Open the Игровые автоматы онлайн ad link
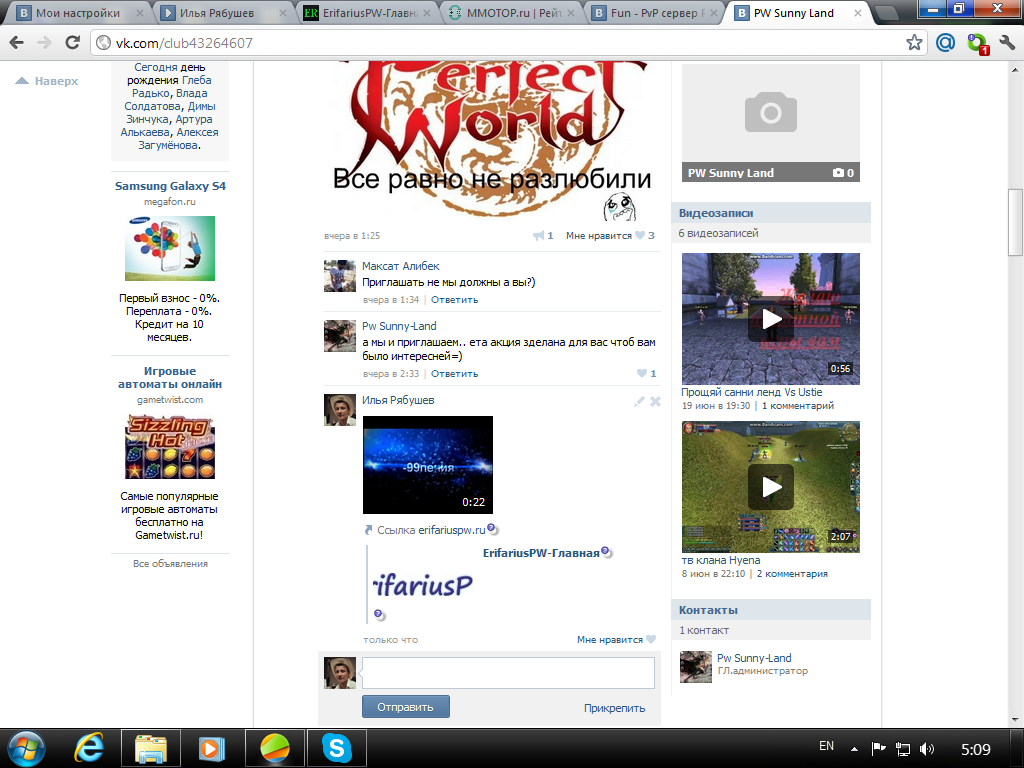The width and height of the screenshot is (1024, 768). 170,377
